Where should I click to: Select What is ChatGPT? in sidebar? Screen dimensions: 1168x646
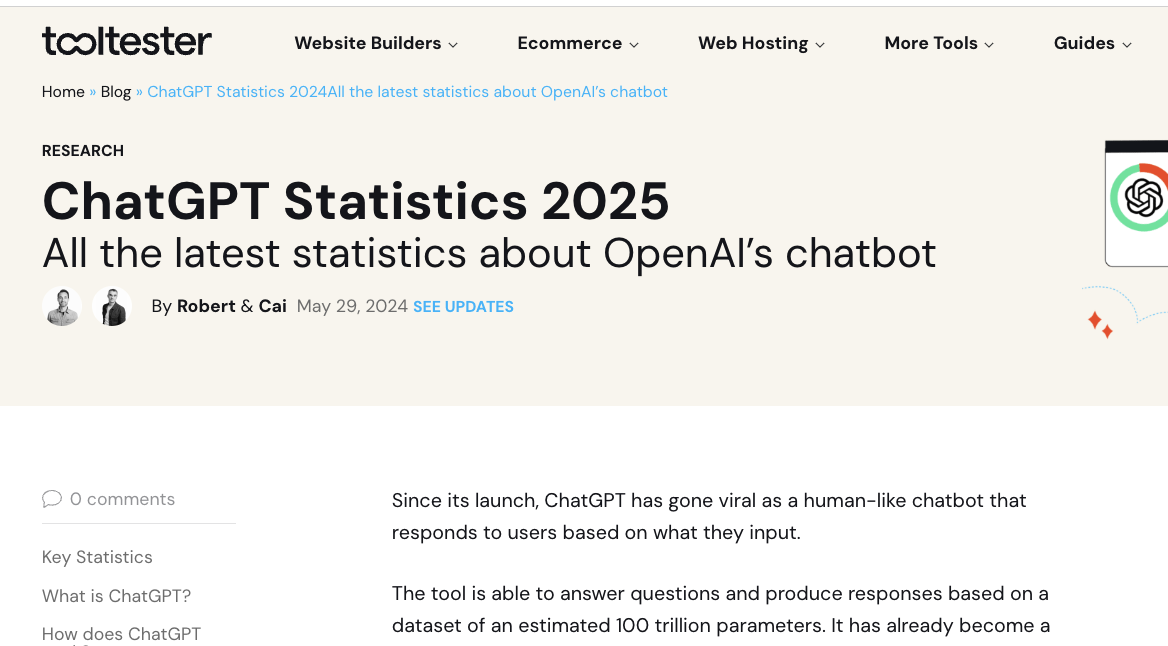coord(116,595)
